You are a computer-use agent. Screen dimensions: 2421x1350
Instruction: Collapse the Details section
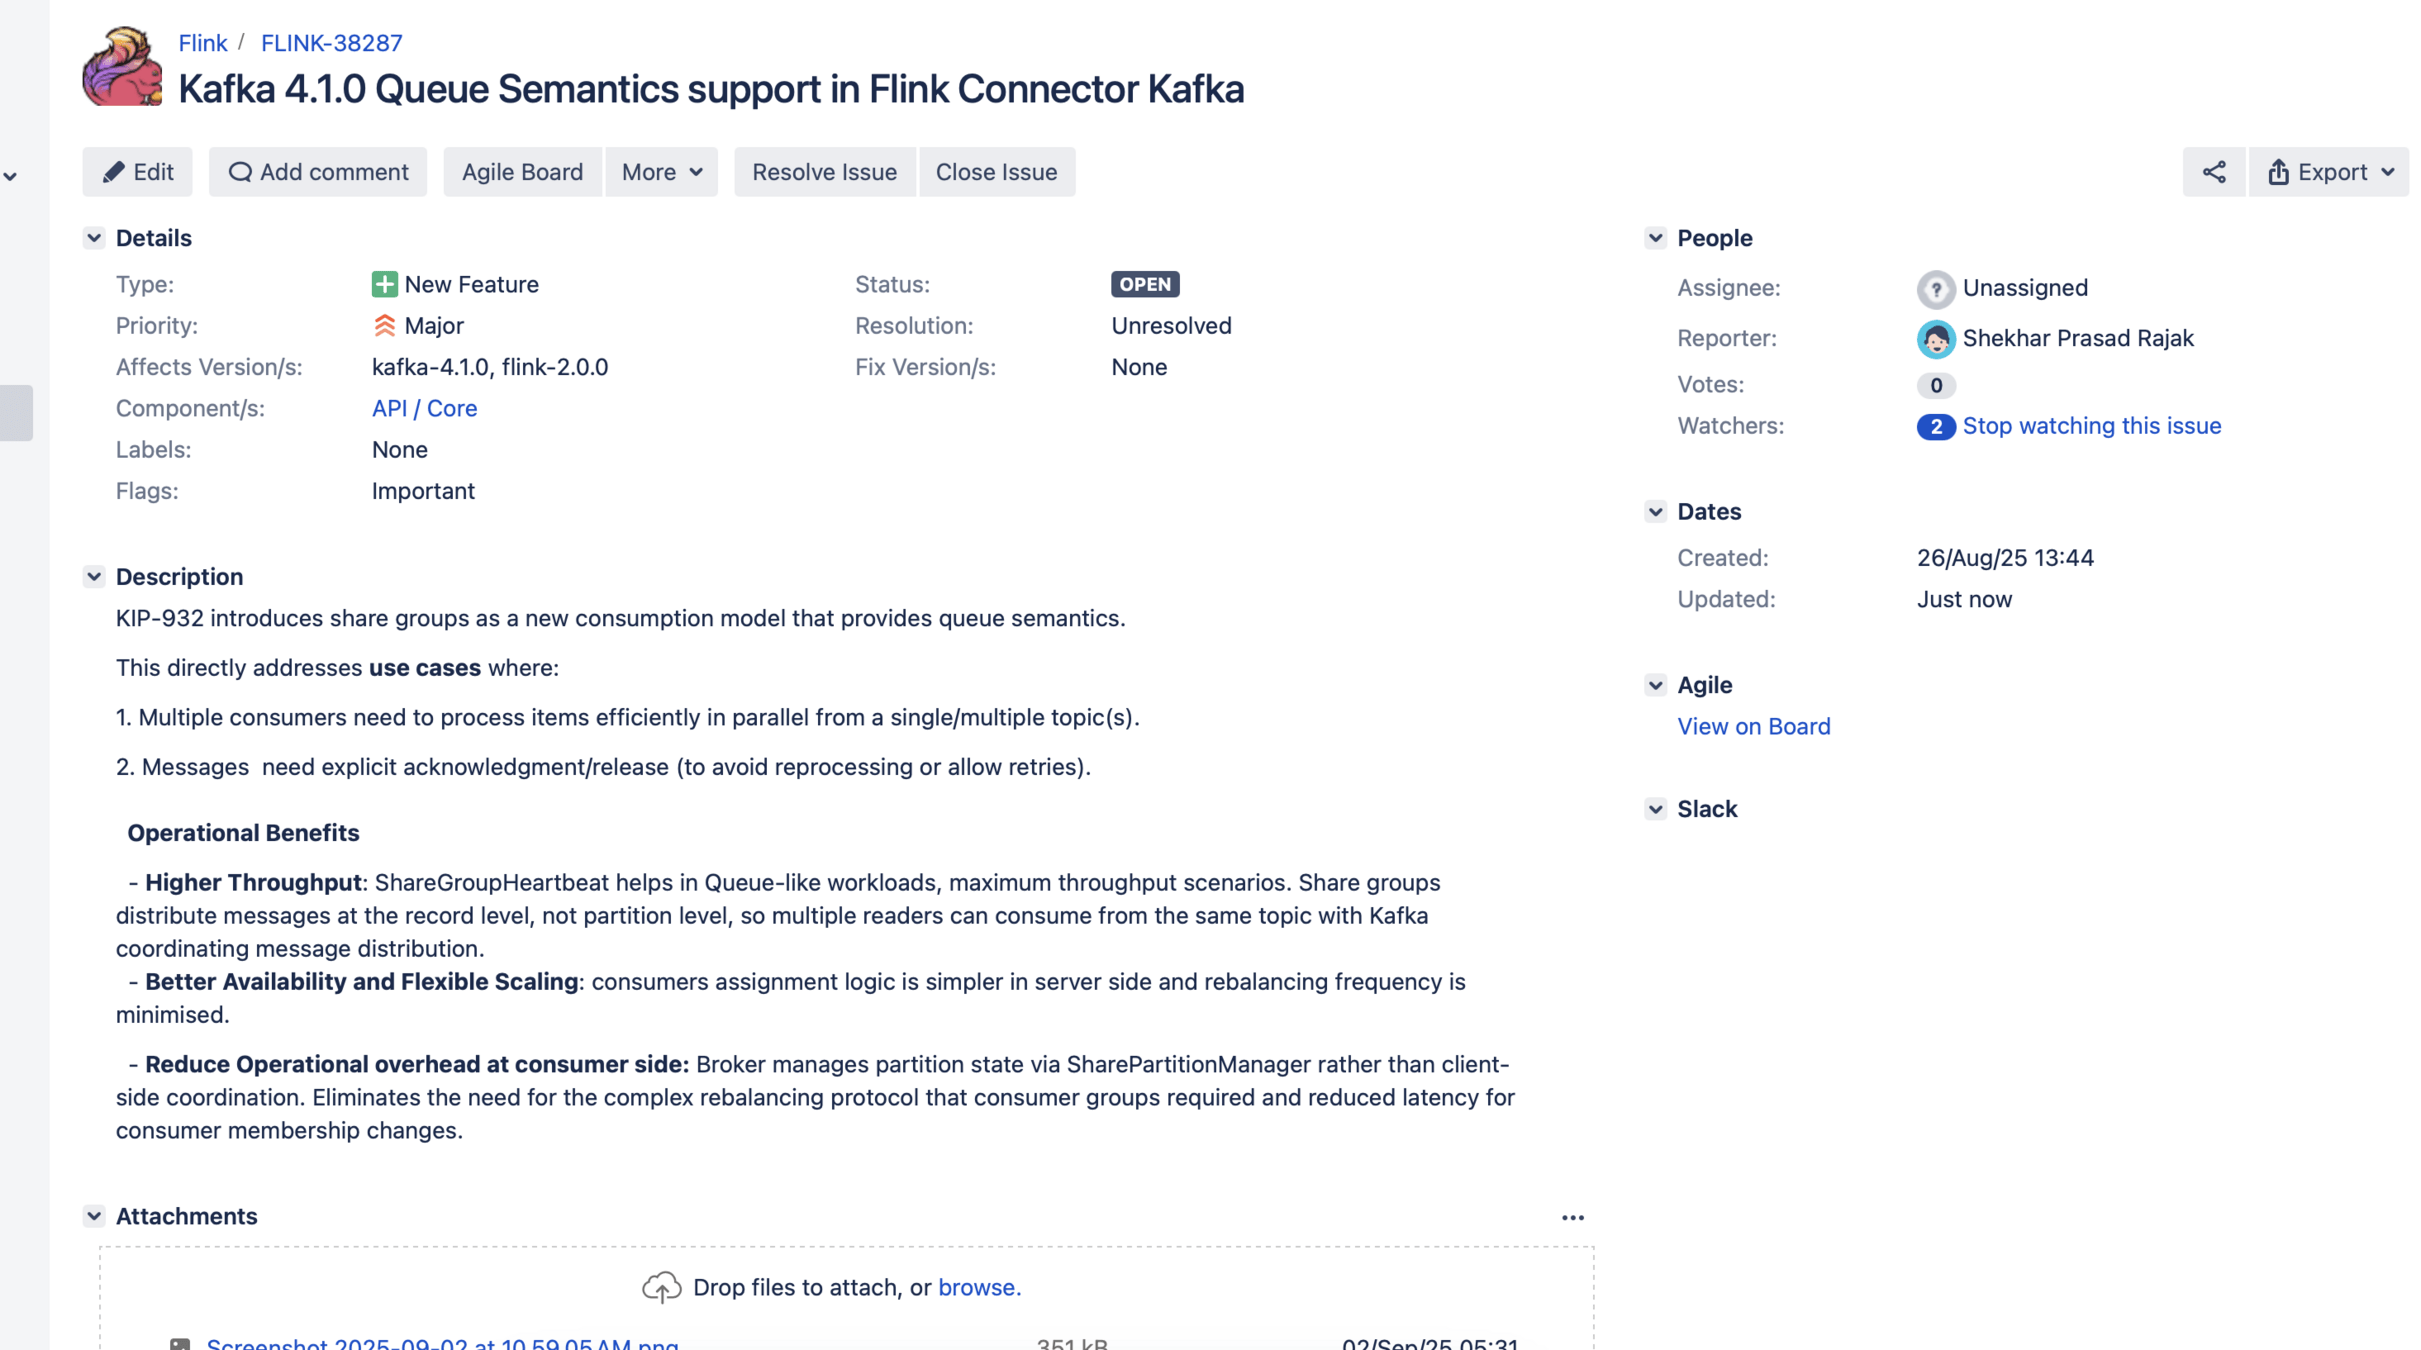point(94,238)
